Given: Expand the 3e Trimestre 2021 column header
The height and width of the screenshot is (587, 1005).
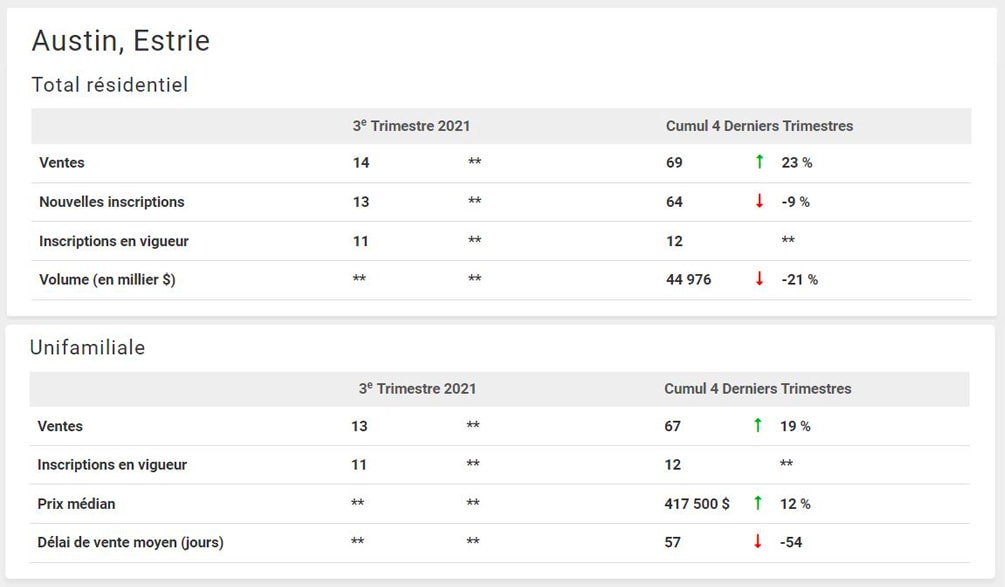Looking at the screenshot, I should 413,126.
